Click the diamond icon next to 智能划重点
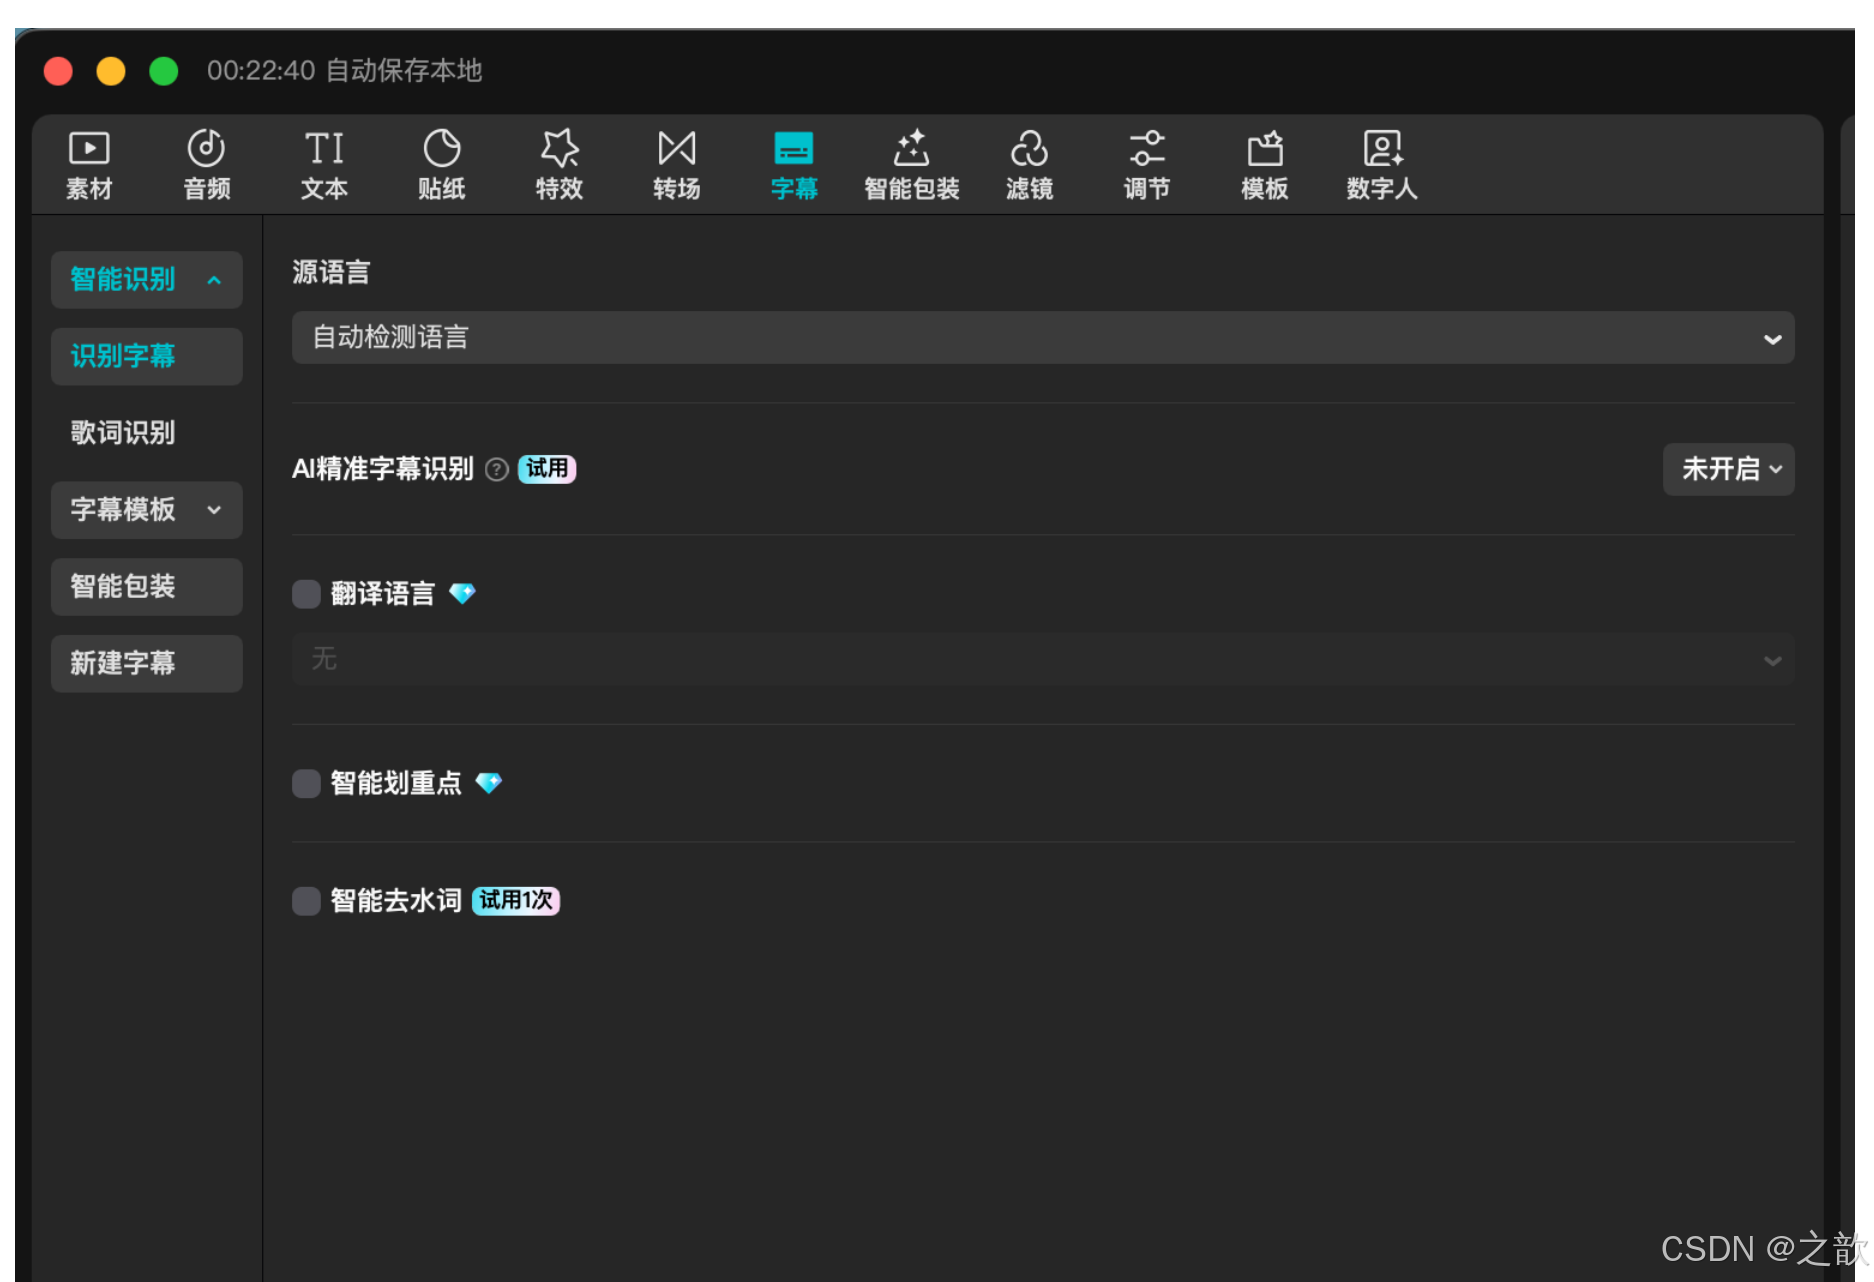 pyautogui.click(x=488, y=782)
